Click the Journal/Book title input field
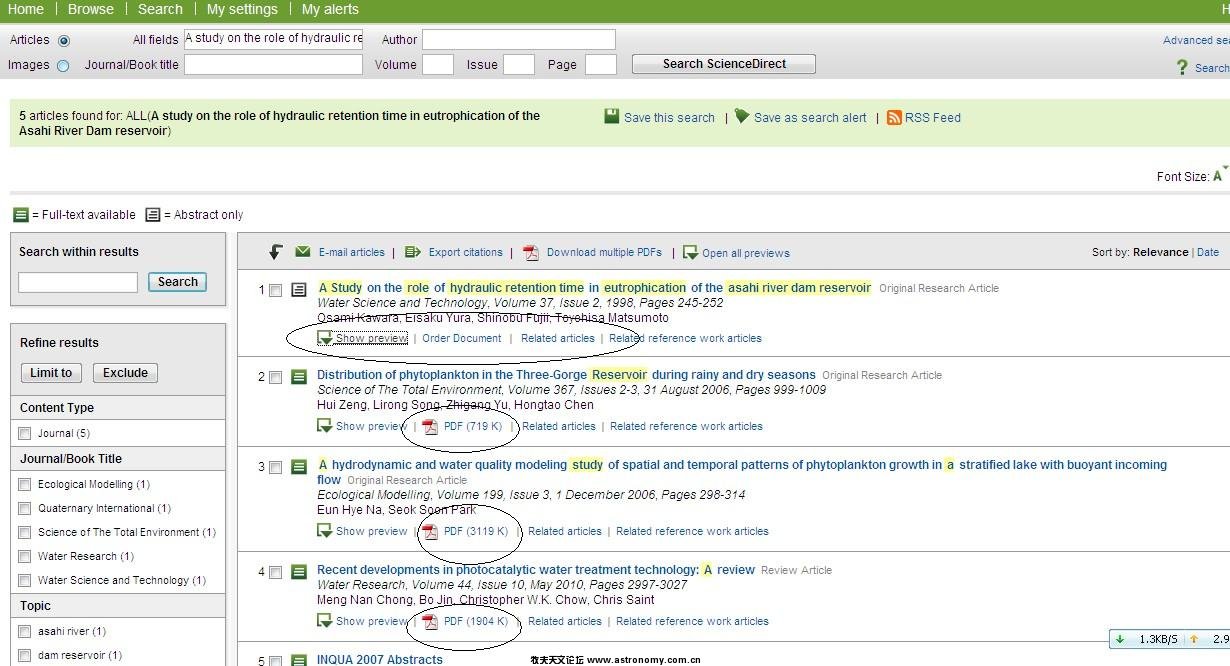 [x=273, y=65]
